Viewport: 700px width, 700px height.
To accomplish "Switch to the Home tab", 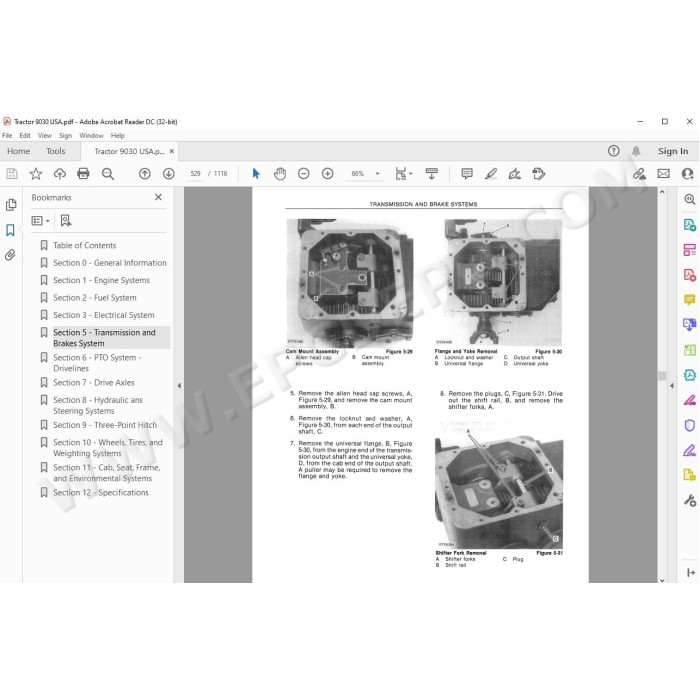I will (18, 151).
